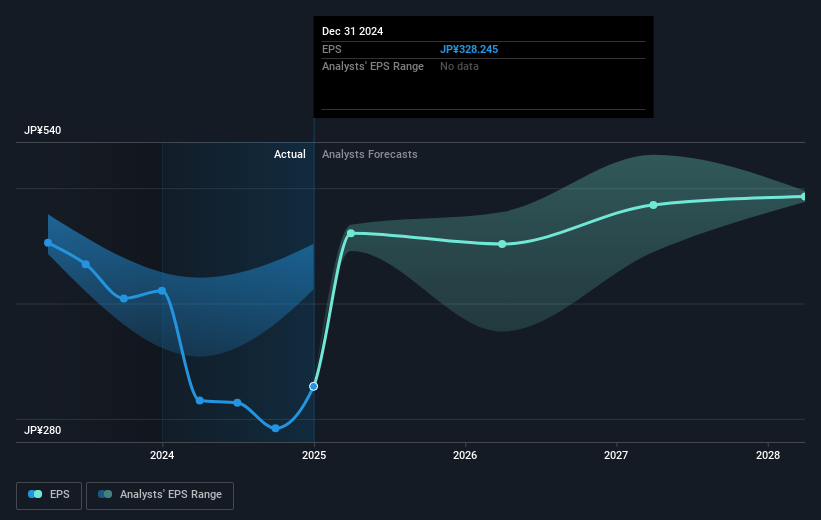Select the Dec 31 2024 EPS data point
The width and height of the screenshot is (821, 520).
pyautogui.click(x=314, y=386)
